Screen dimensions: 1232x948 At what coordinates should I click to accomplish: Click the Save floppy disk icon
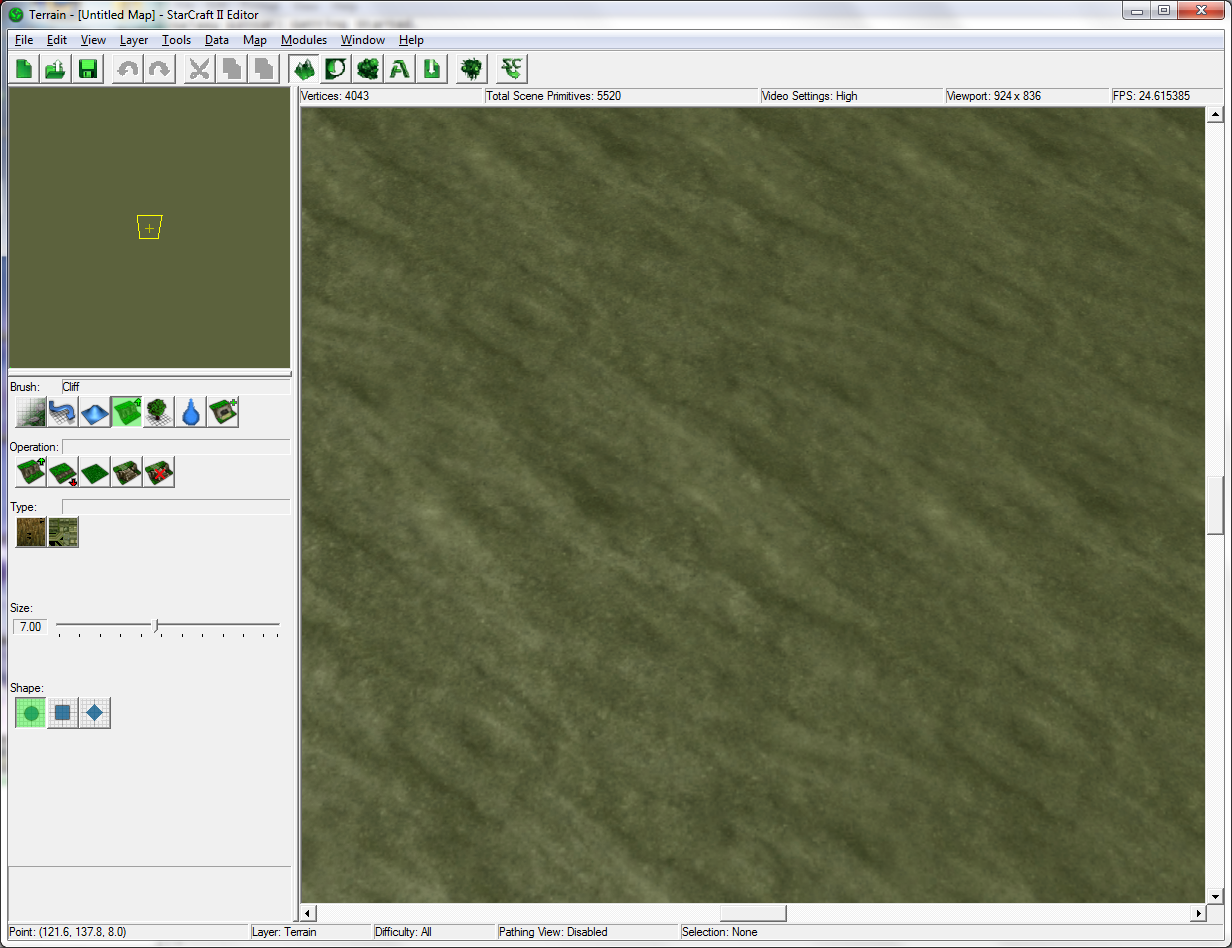pyautogui.click(x=88, y=69)
